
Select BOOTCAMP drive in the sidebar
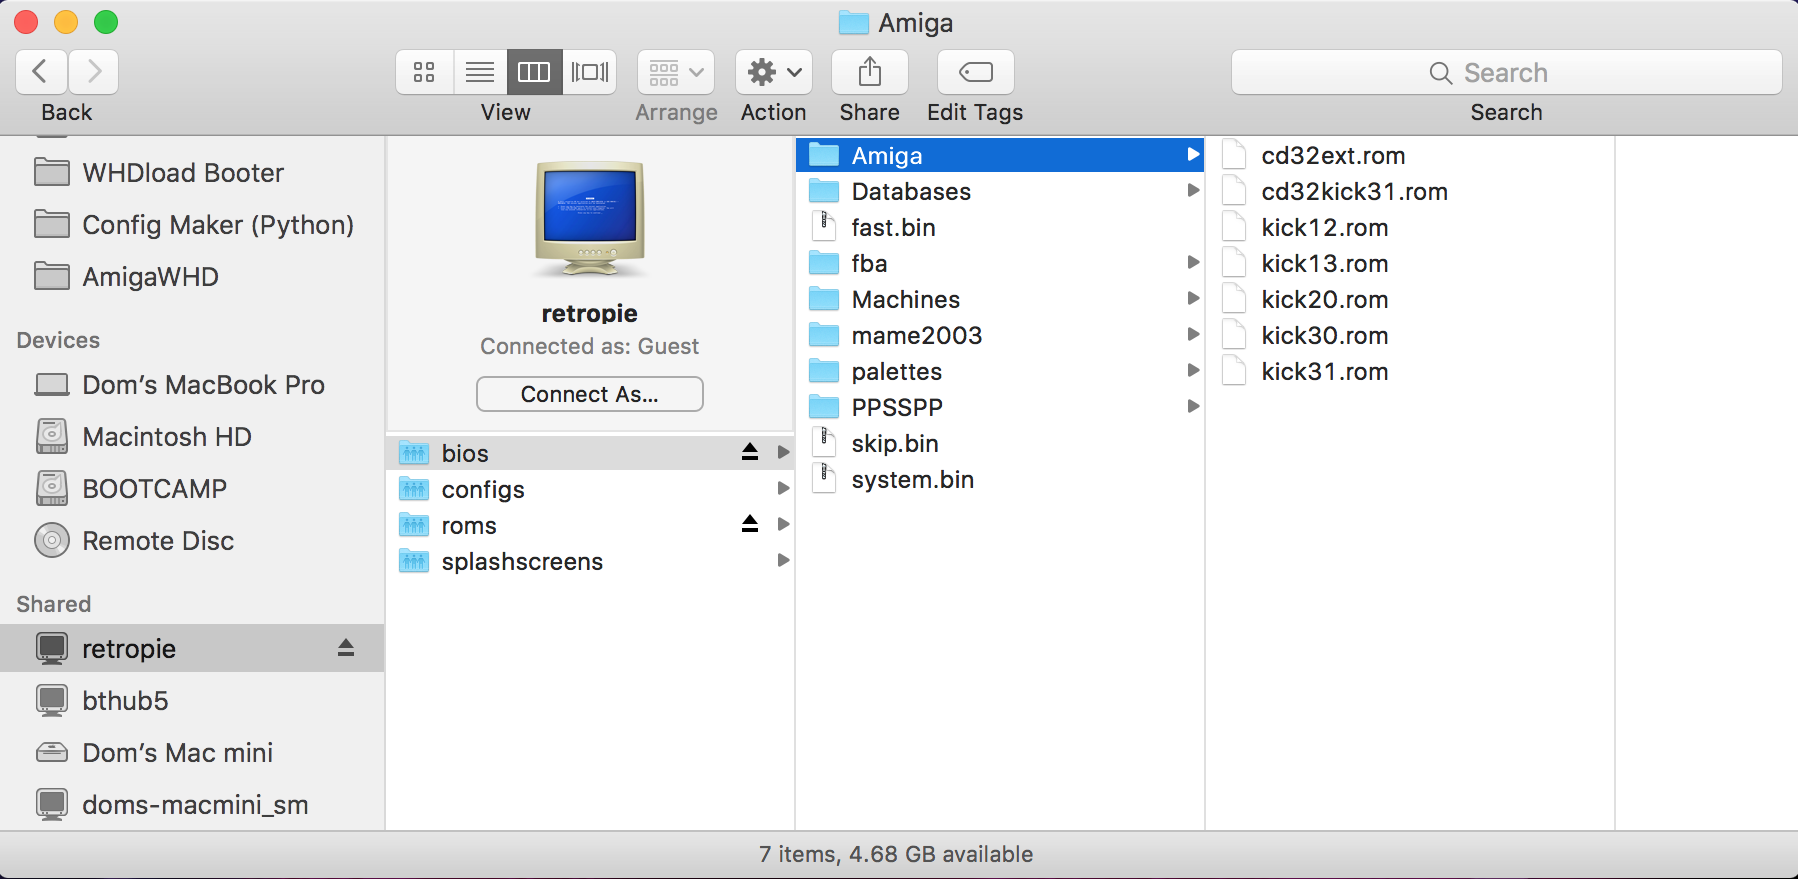192,489
